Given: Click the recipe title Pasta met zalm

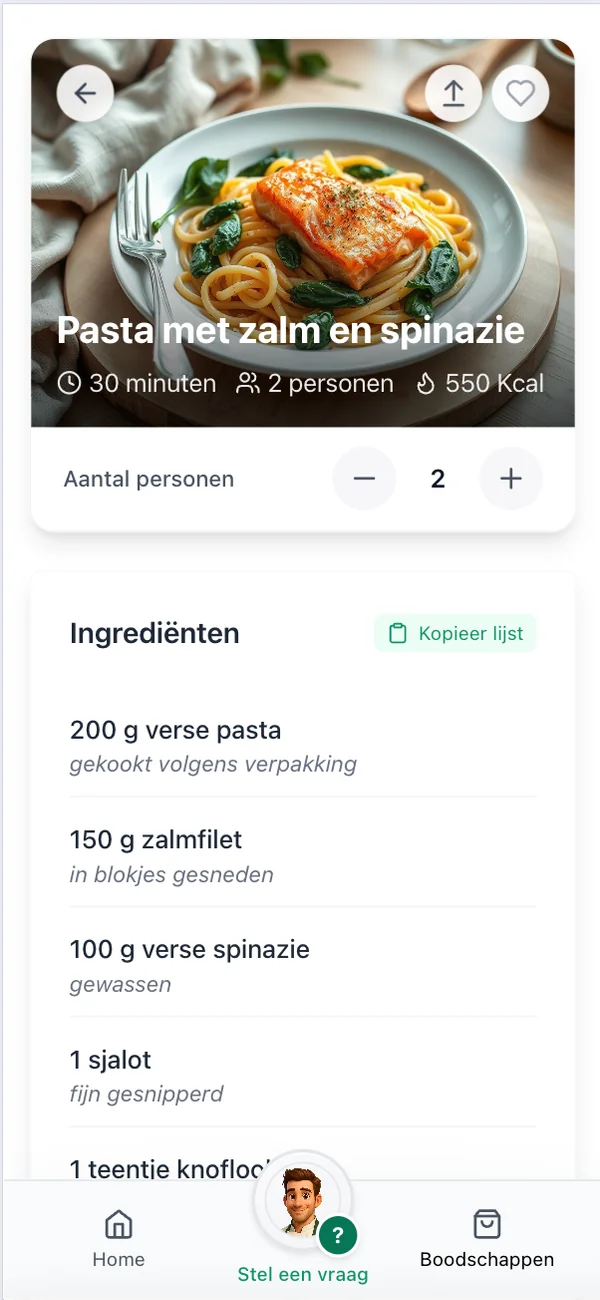Looking at the screenshot, I should click(290, 330).
